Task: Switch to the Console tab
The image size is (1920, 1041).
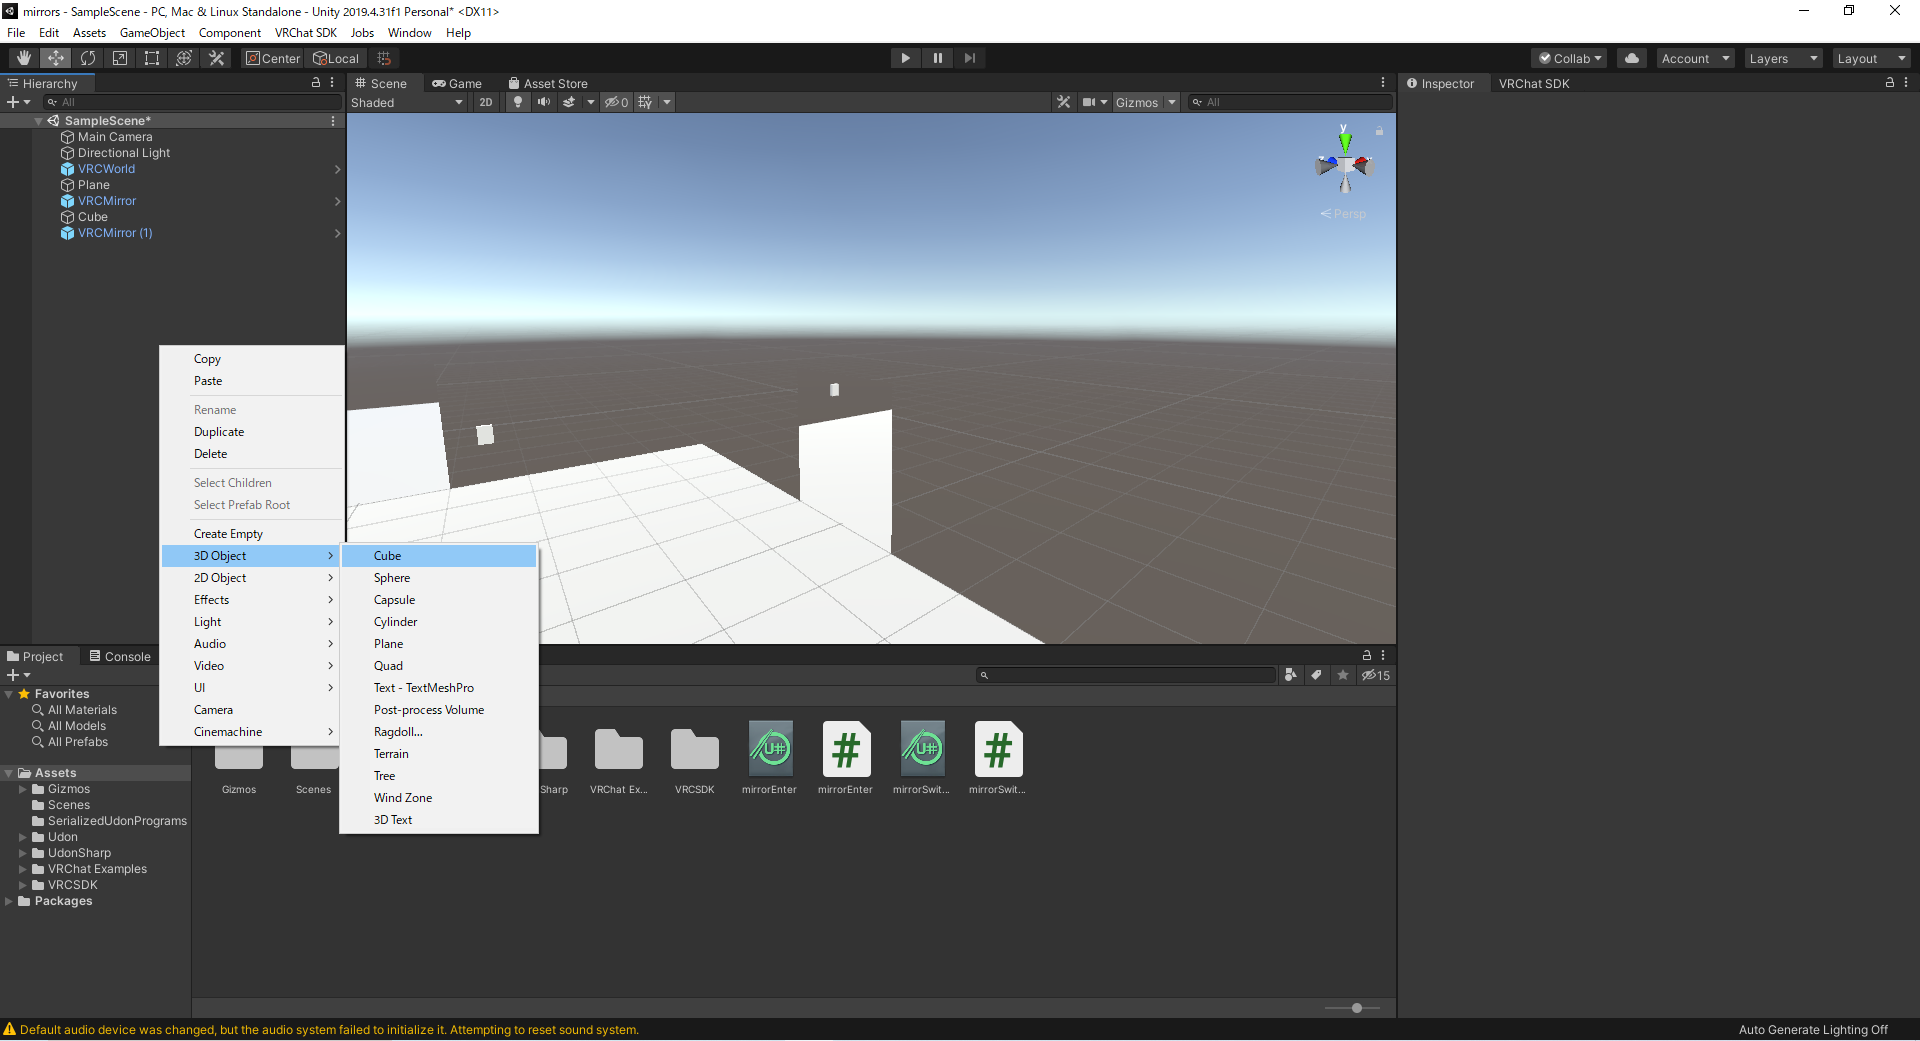Action: (120, 656)
